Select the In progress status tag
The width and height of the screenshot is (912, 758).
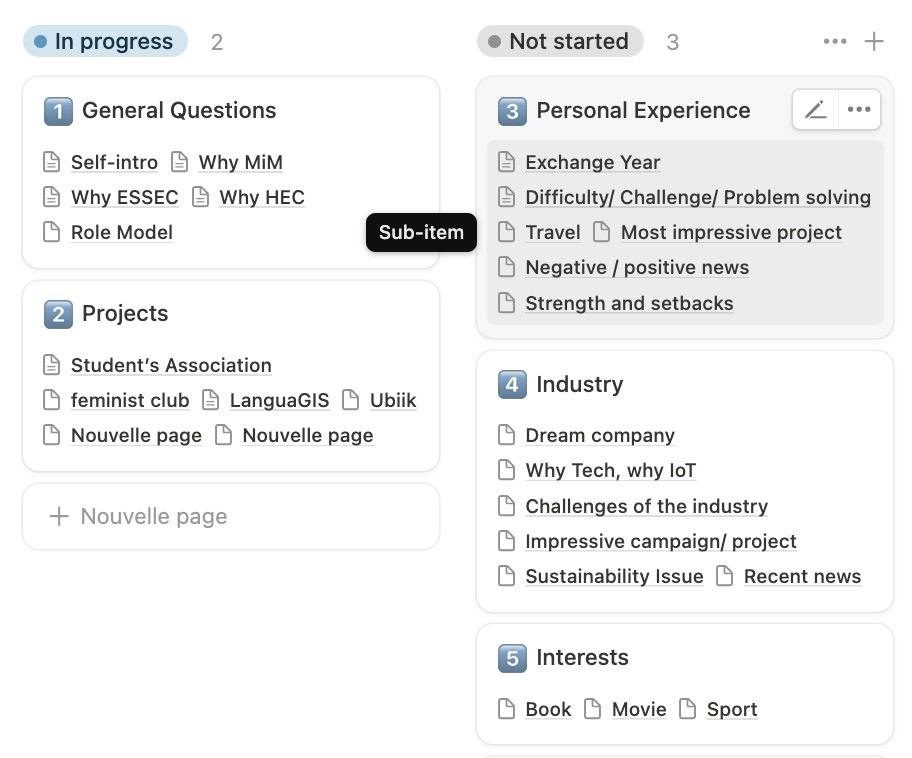coord(105,41)
